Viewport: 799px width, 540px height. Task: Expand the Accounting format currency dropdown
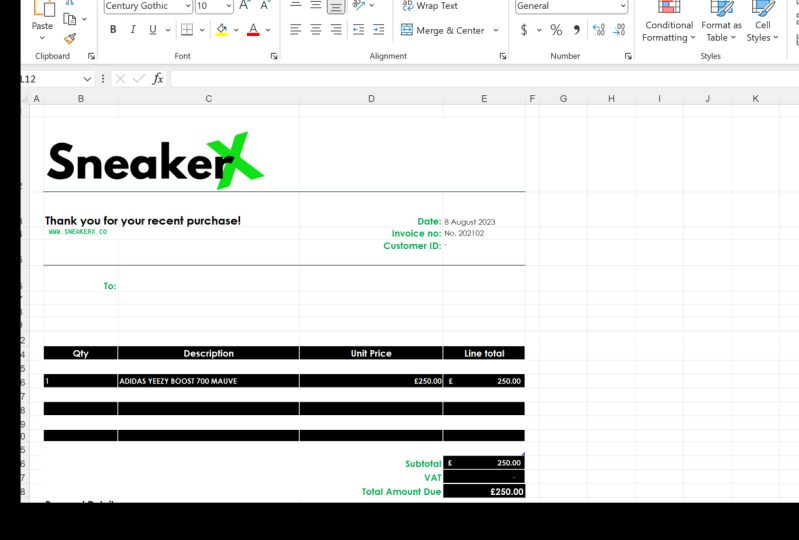(539, 30)
